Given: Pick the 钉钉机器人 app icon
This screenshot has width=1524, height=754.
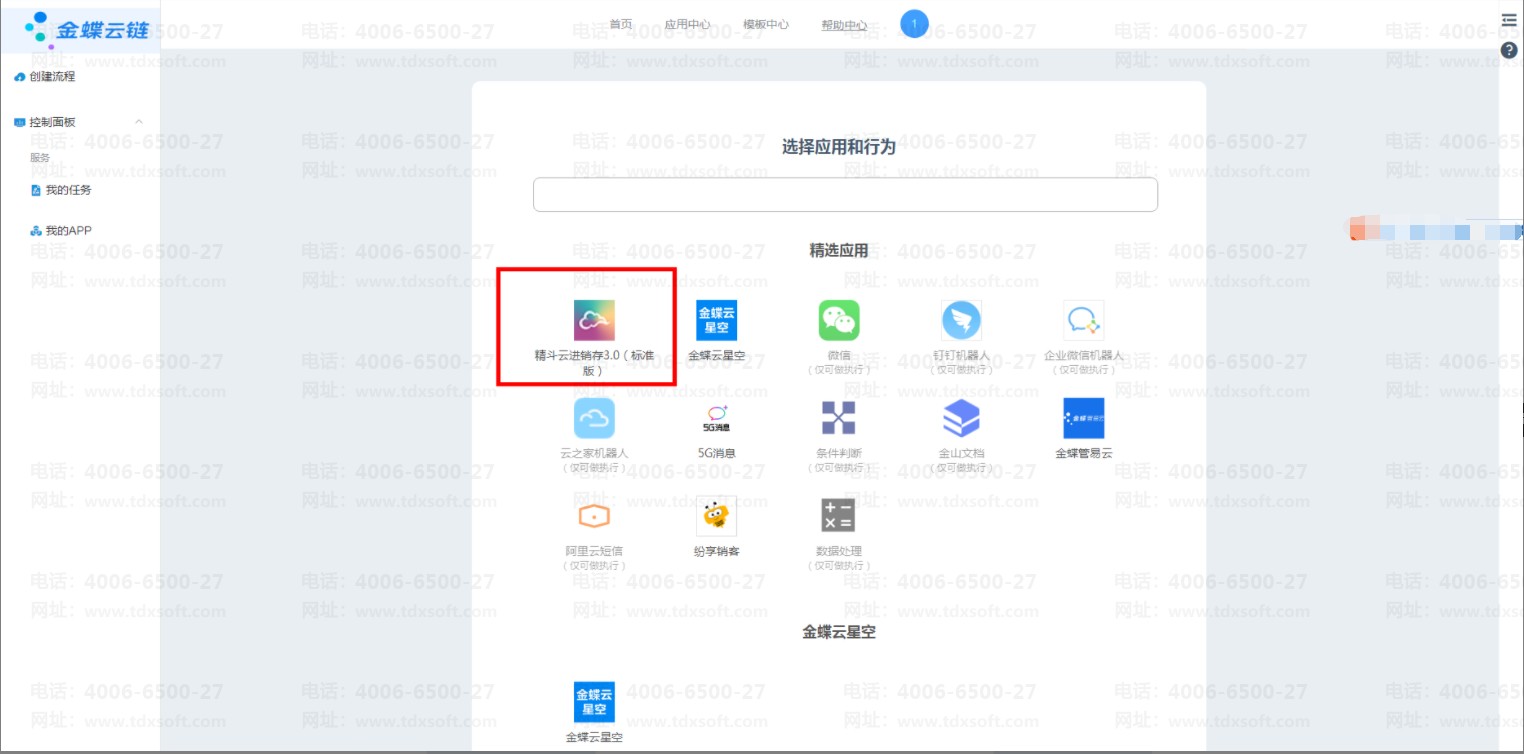Looking at the screenshot, I should pyautogui.click(x=961, y=320).
